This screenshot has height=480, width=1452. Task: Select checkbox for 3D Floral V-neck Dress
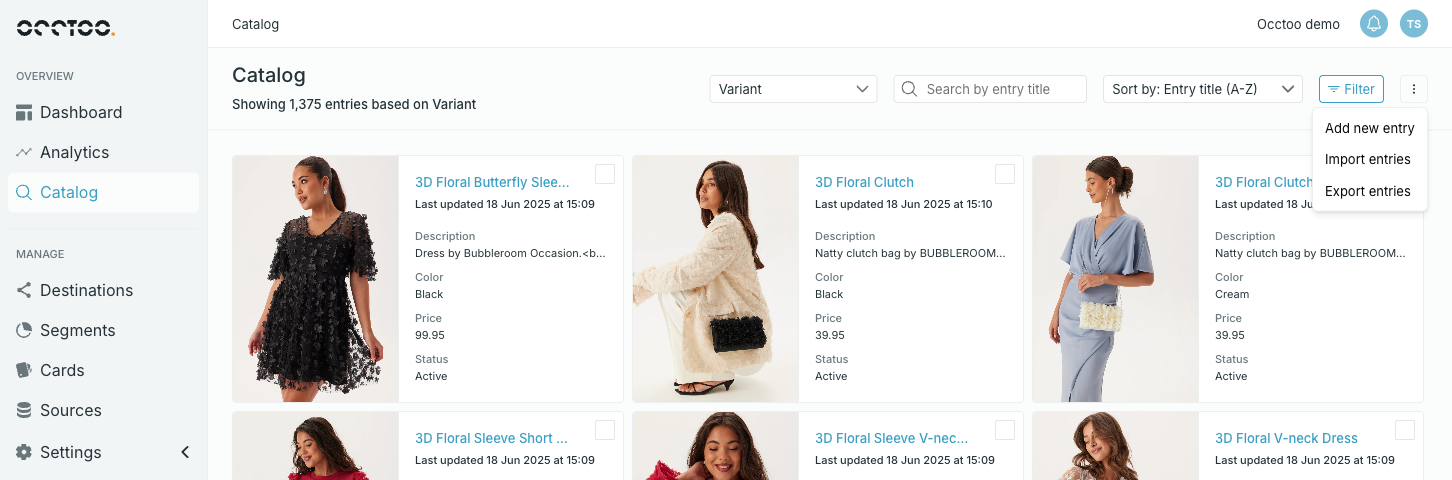1405,430
